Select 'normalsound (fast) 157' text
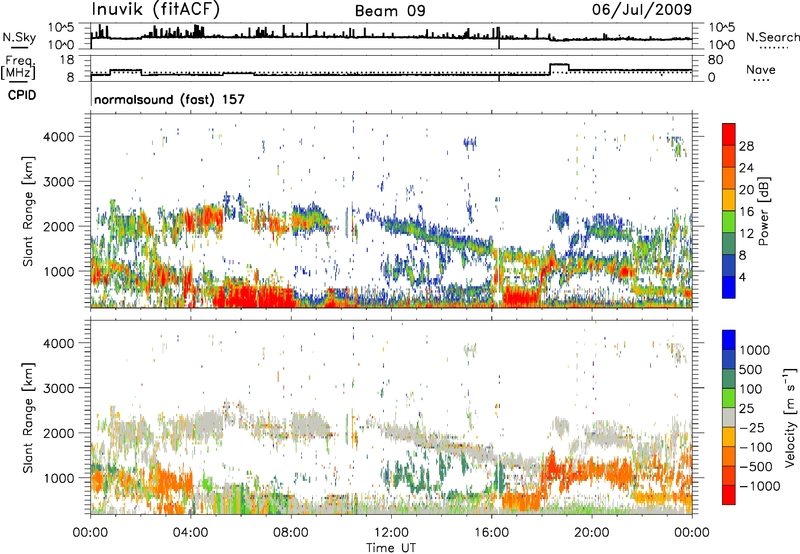This screenshot has height=554, width=800. coord(169,99)
